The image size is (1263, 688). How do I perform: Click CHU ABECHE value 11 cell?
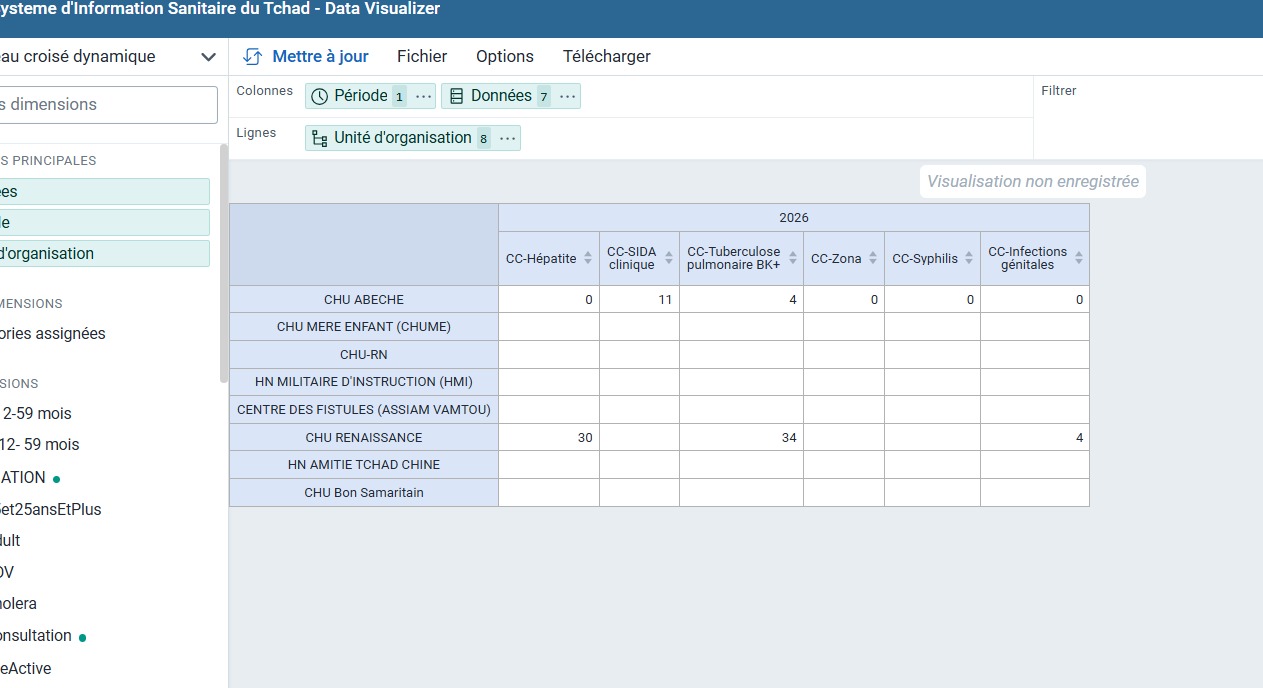click(639, 300)
